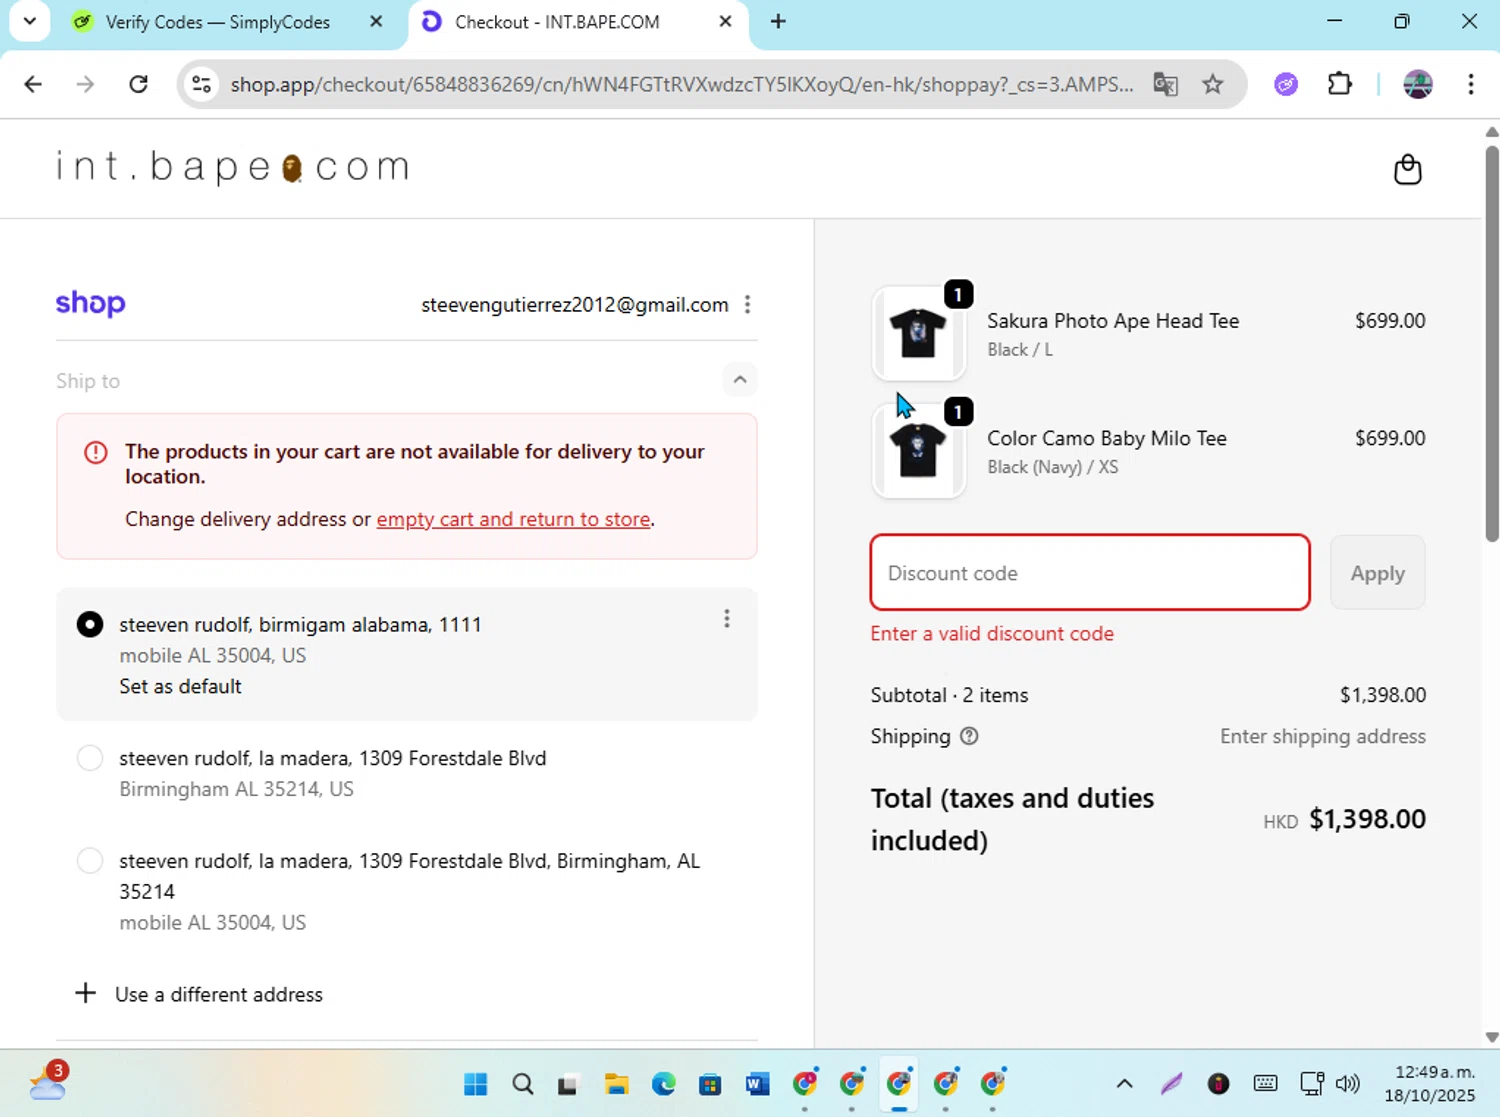
Task: Open the account options next to the email address
Action: coord(747,305)
